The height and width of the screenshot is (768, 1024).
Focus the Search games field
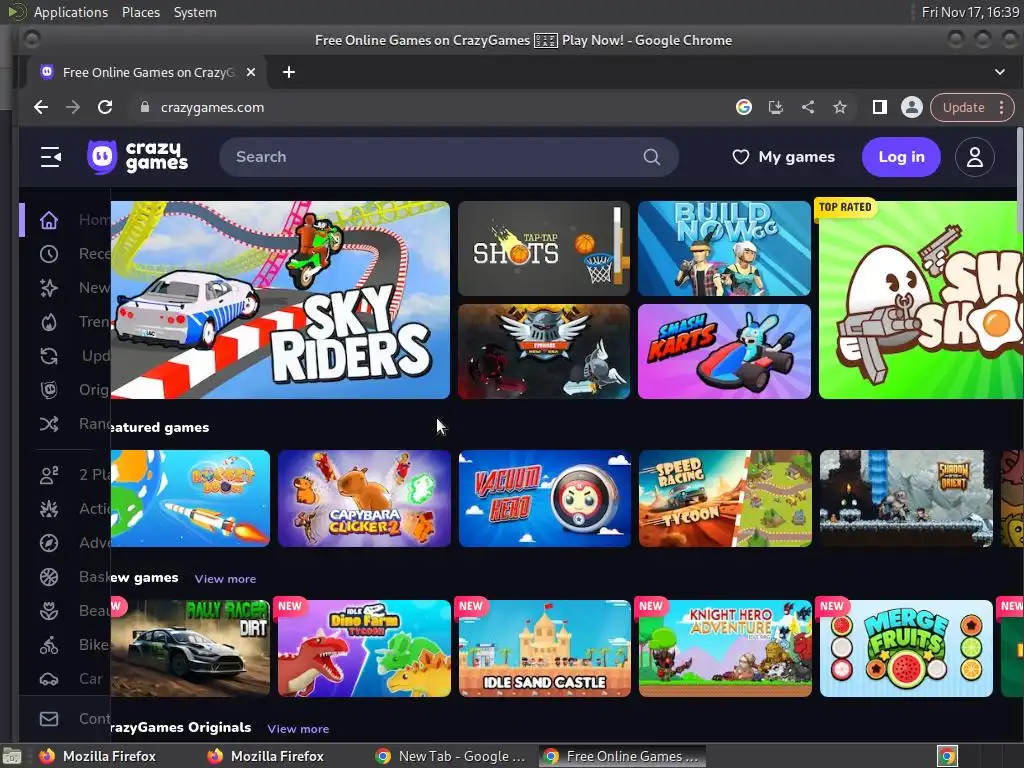[449, 157]
